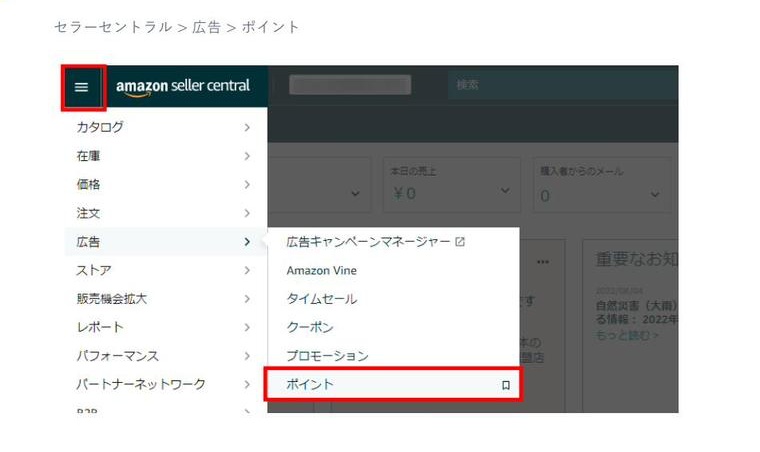Open 購入者からのメール dropdown arrow
The height and width of the screenshot is (452, 760).
pyautogui.click(x=655, y=195)
